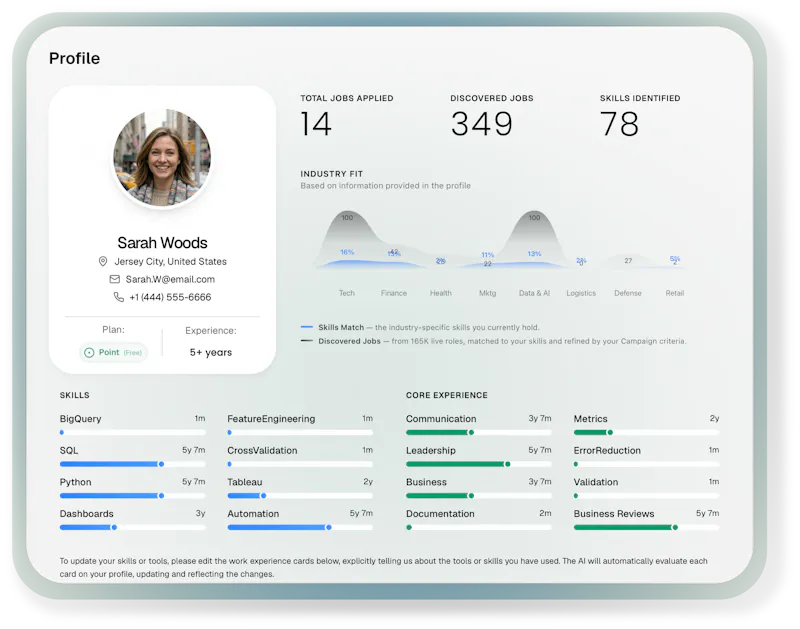Image resolution: width=800 pixels, height=629 pixels.
Task: Click the Finance label on the industry chart
Action: point(394,293)
